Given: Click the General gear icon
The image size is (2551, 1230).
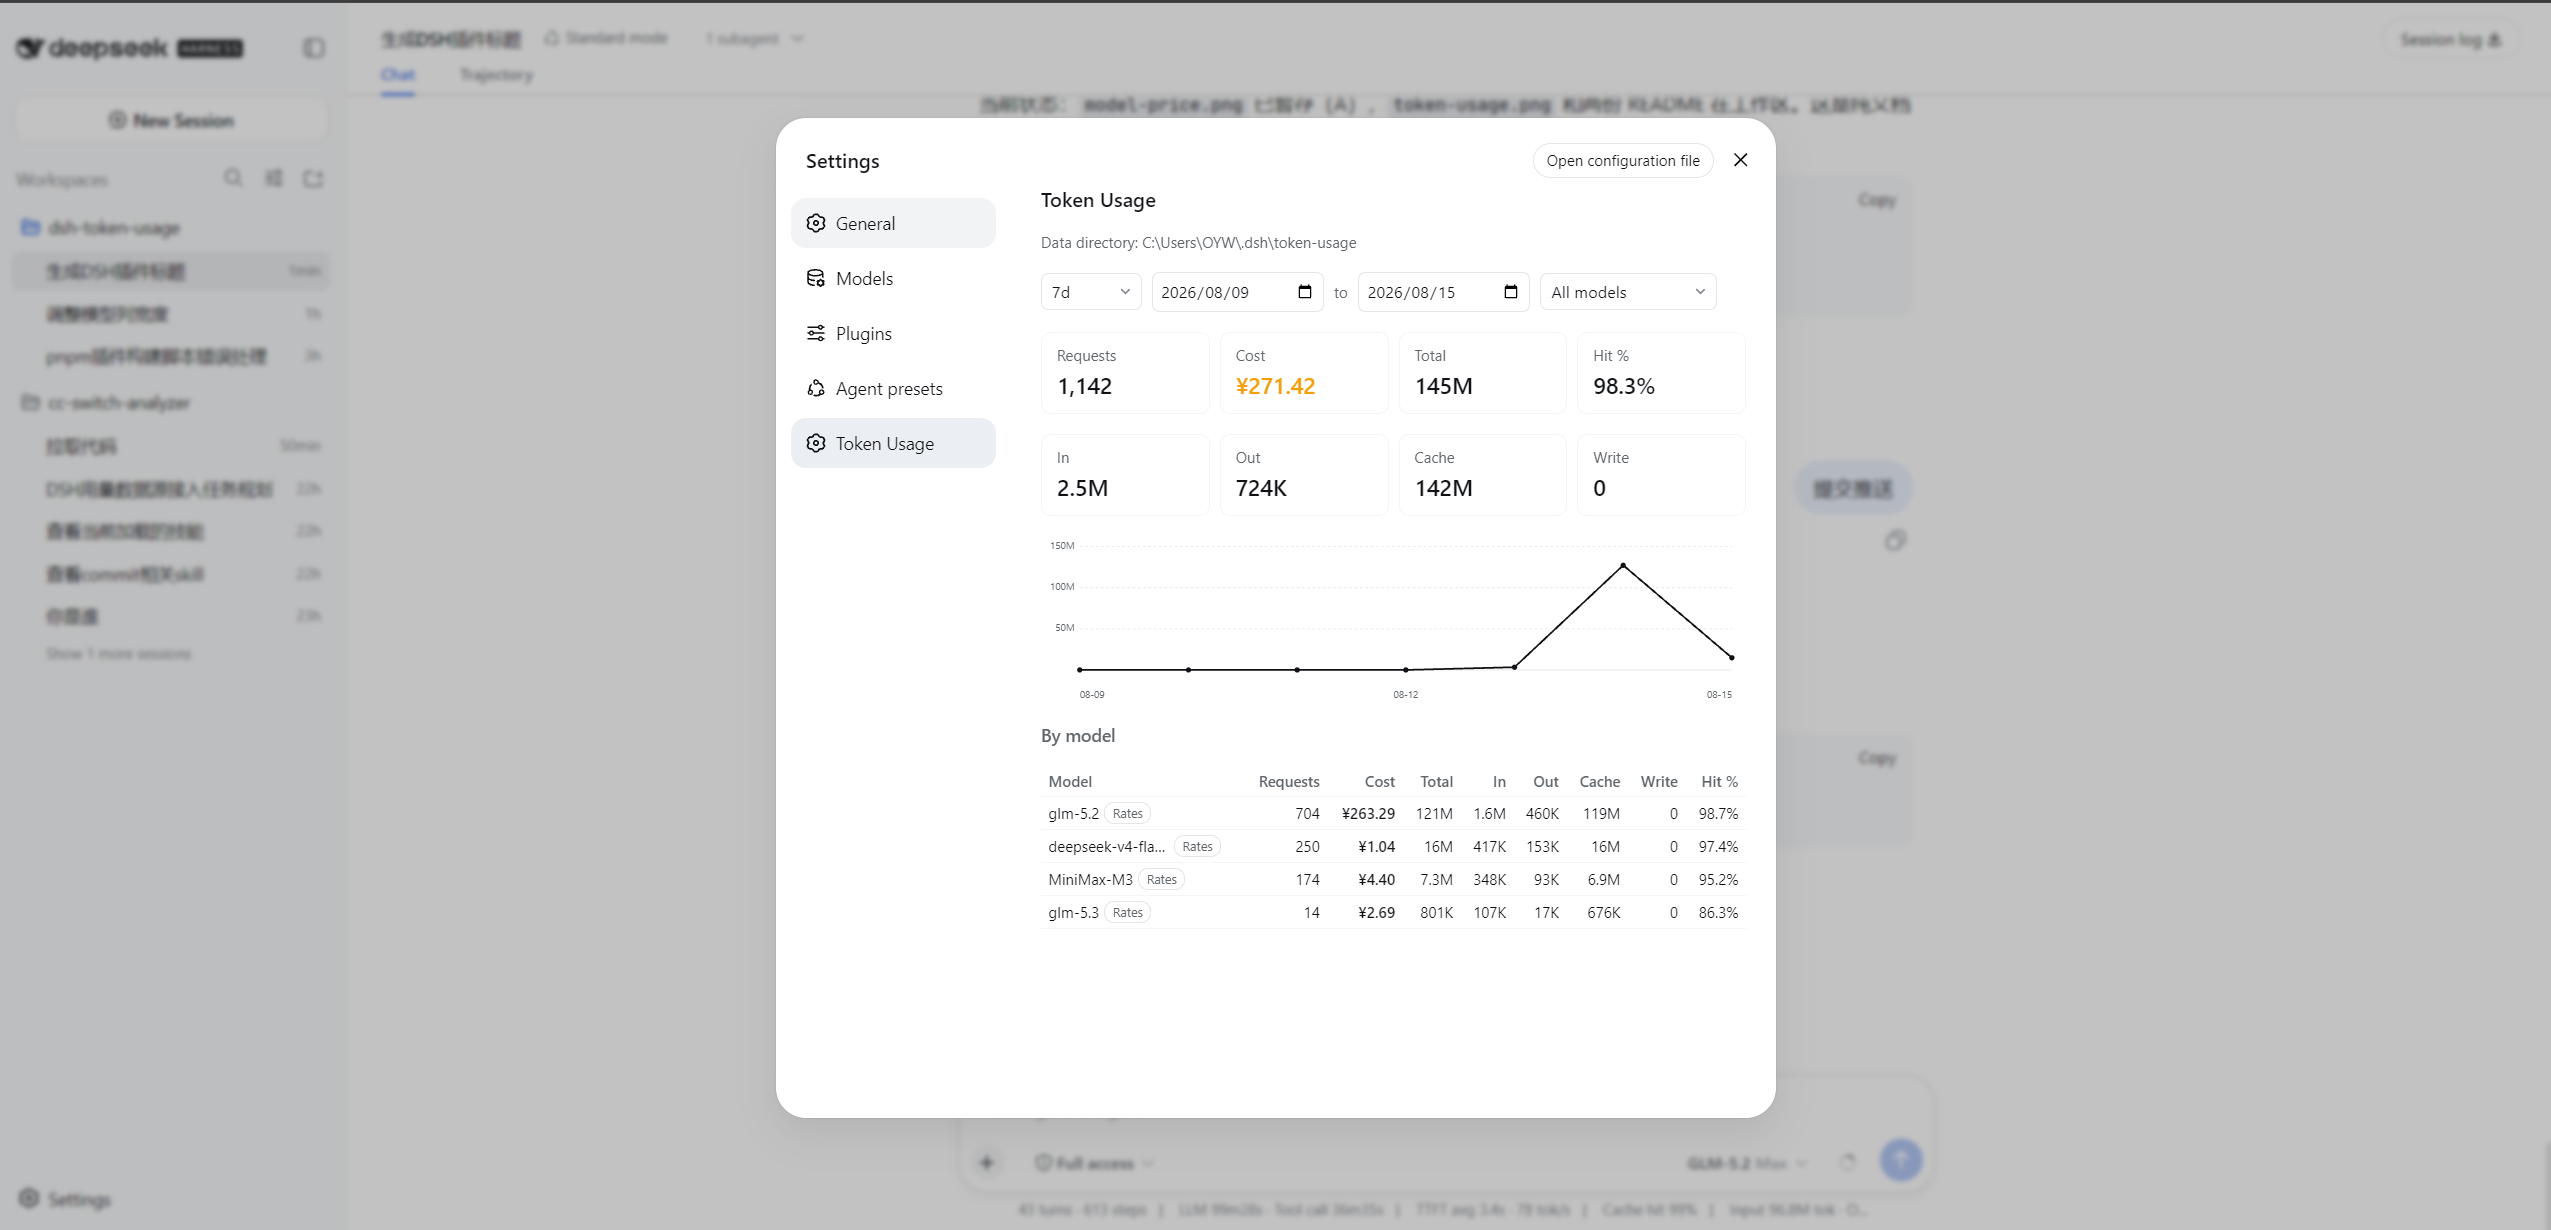Looking at the screenshot, I should click(x=816, y=223).
